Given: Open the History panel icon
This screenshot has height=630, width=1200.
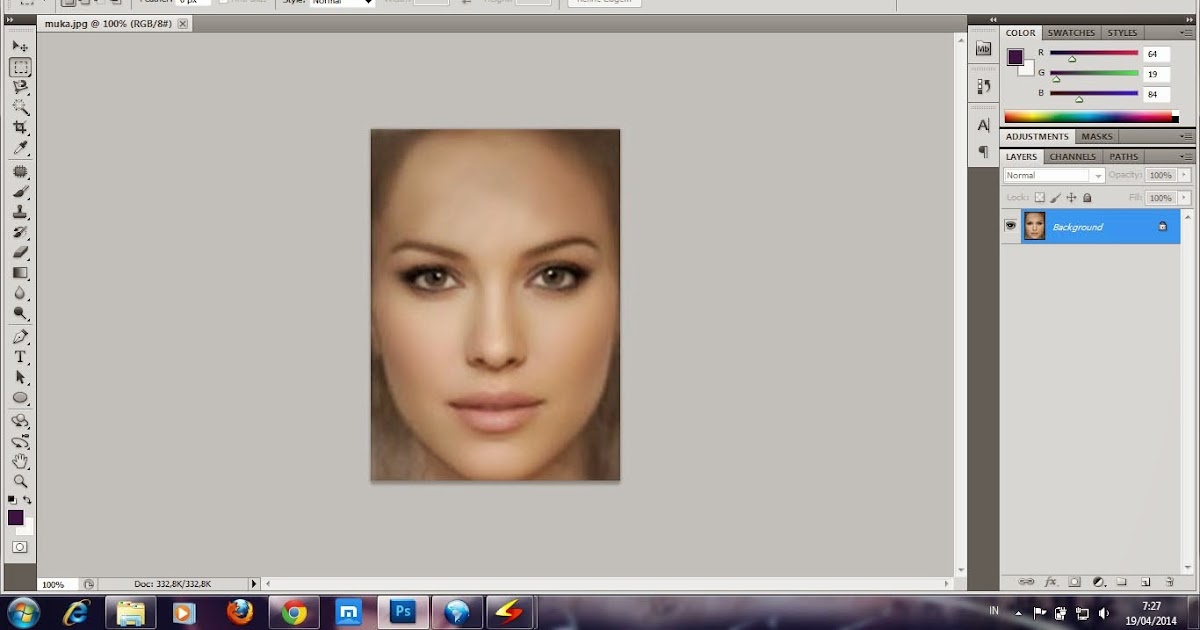Looking at the screenshot, I should click(983, 87).
